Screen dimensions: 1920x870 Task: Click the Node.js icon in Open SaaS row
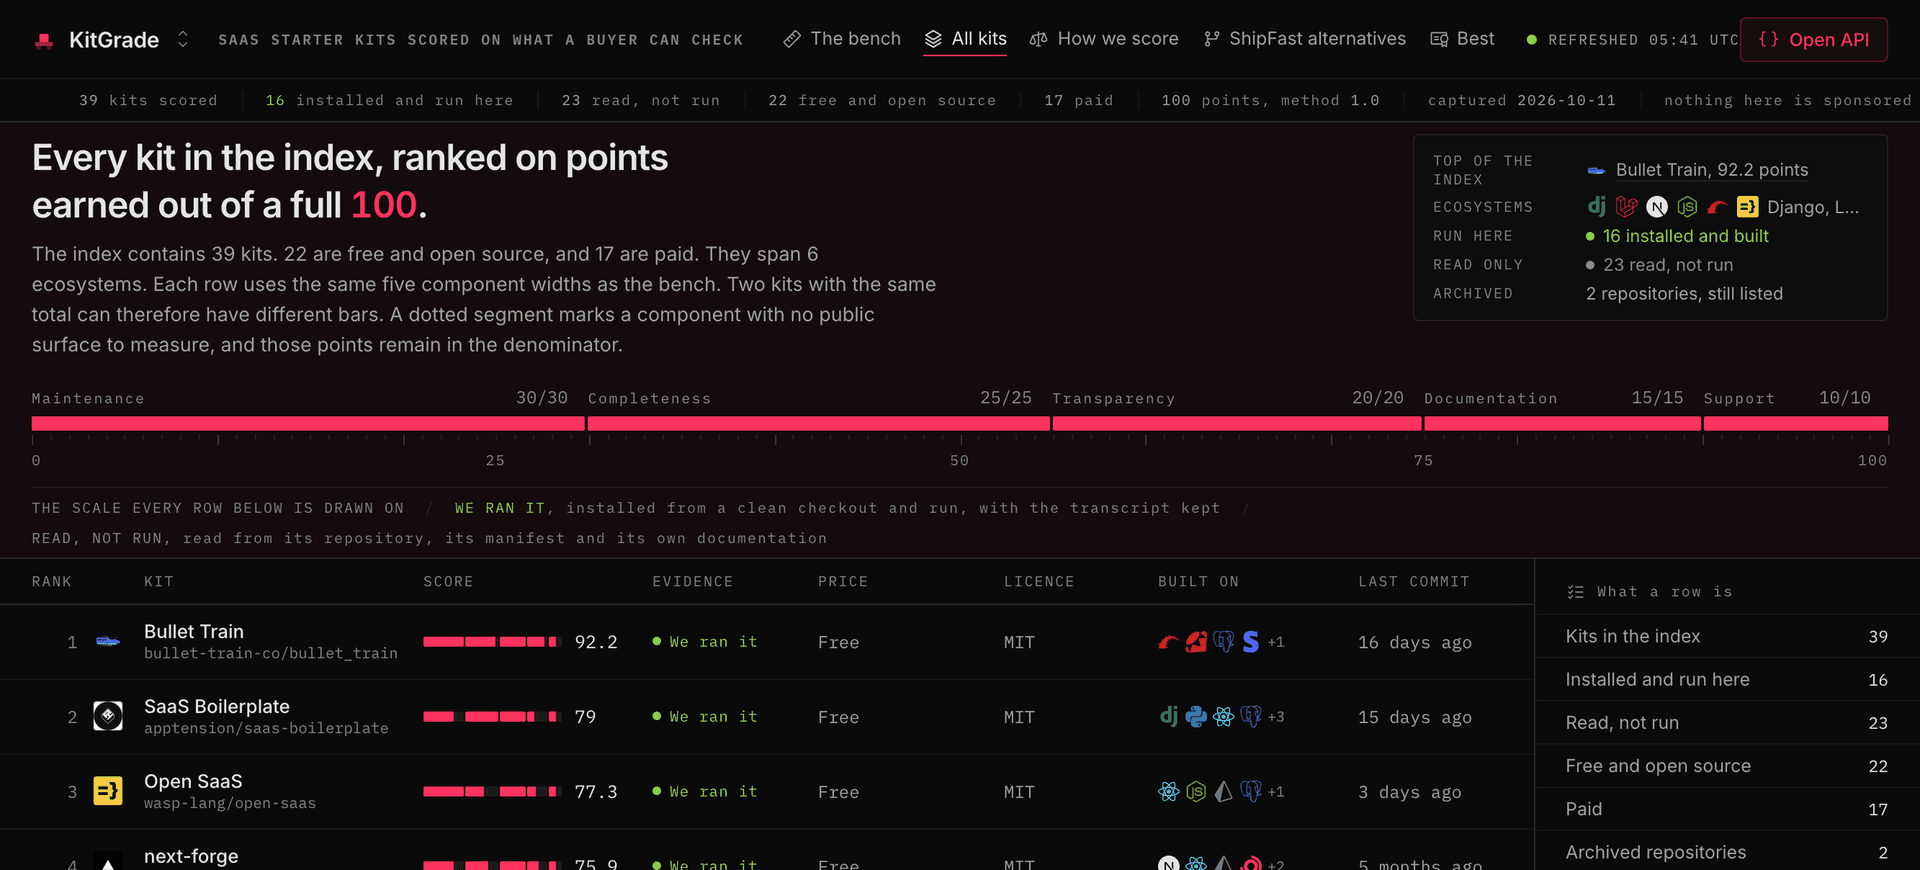1196,791
